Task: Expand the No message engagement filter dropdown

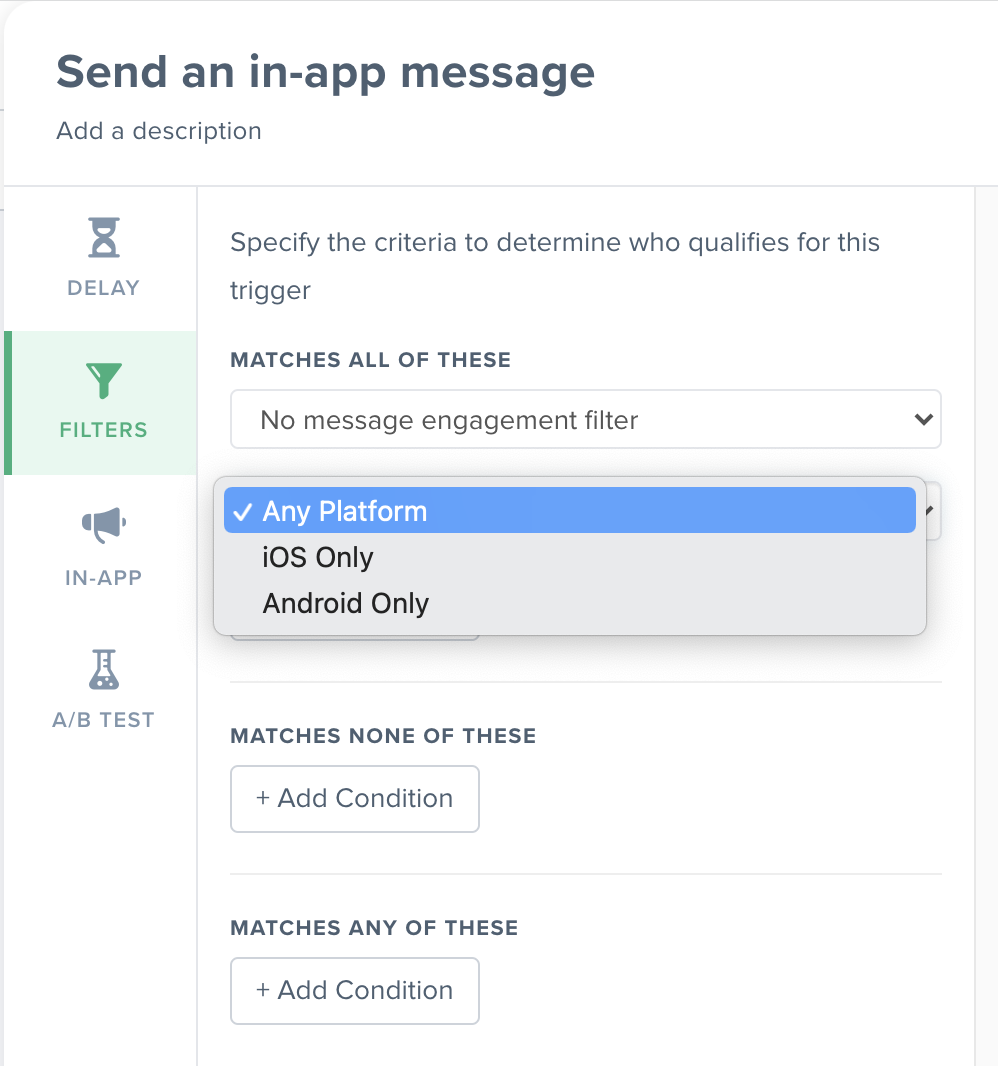Action: click(585, 419)
